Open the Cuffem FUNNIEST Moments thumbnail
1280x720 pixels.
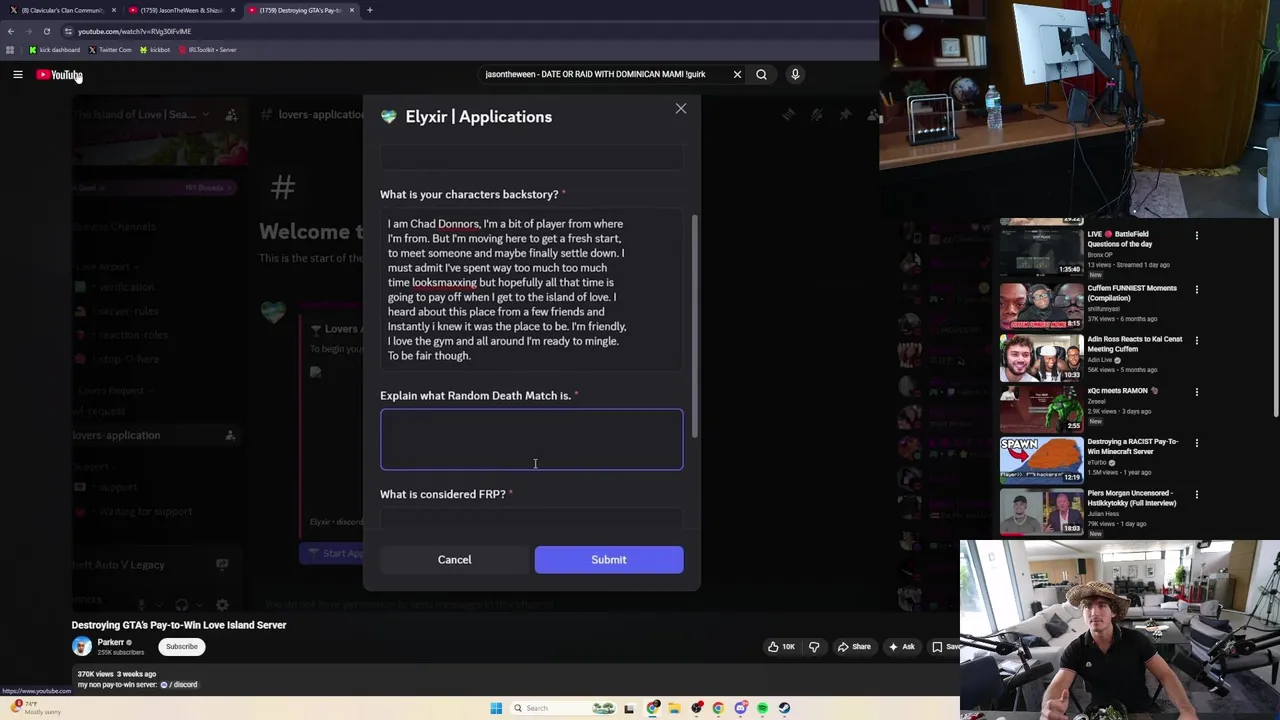[x=1041, y=306]
